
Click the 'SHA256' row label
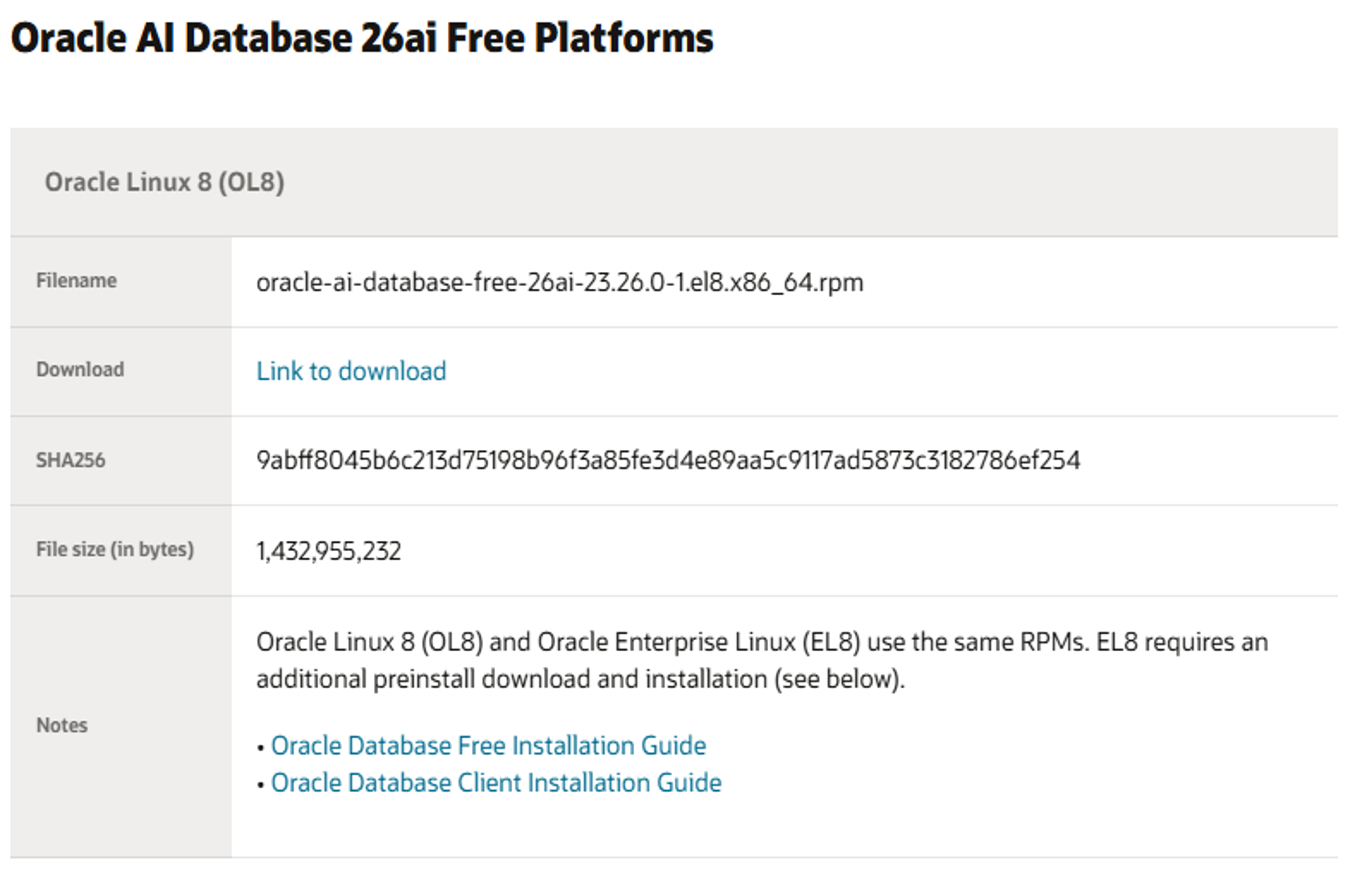click(71, 460)
